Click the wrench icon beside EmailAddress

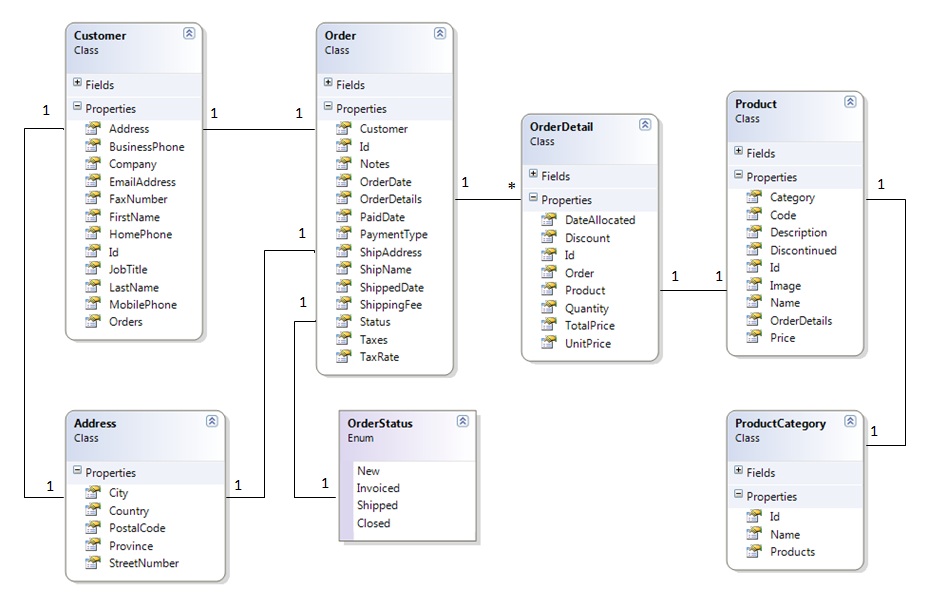pyautogui.click(x=92, y=182)
